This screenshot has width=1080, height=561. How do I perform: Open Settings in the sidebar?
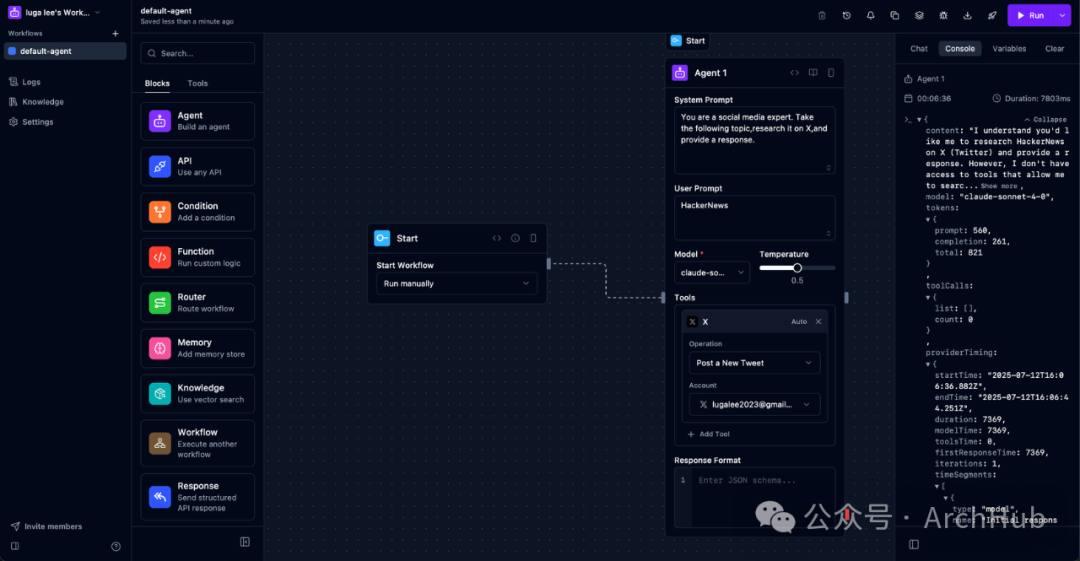point(37,122)
